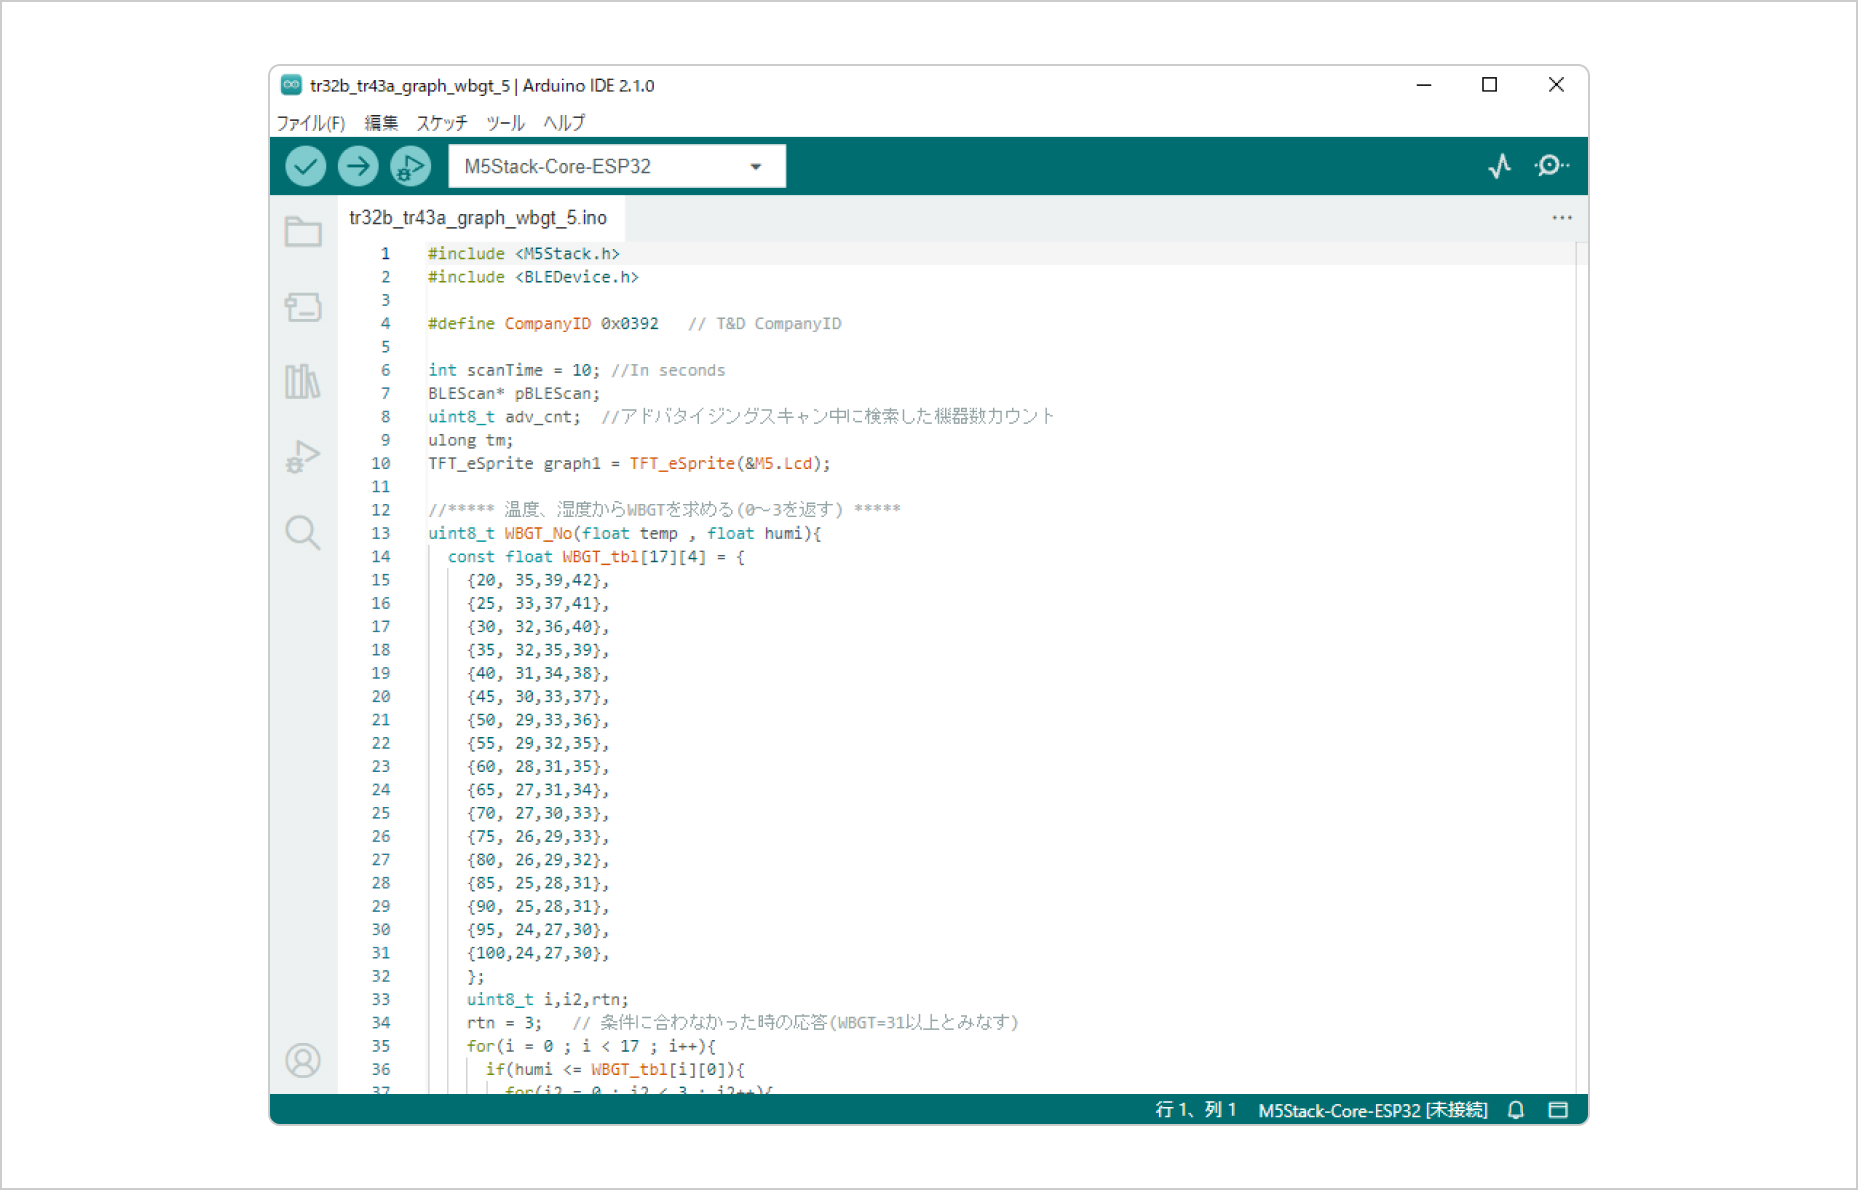
Task: Close the Arduino IDE window
Action: (x=1556, y=85)
